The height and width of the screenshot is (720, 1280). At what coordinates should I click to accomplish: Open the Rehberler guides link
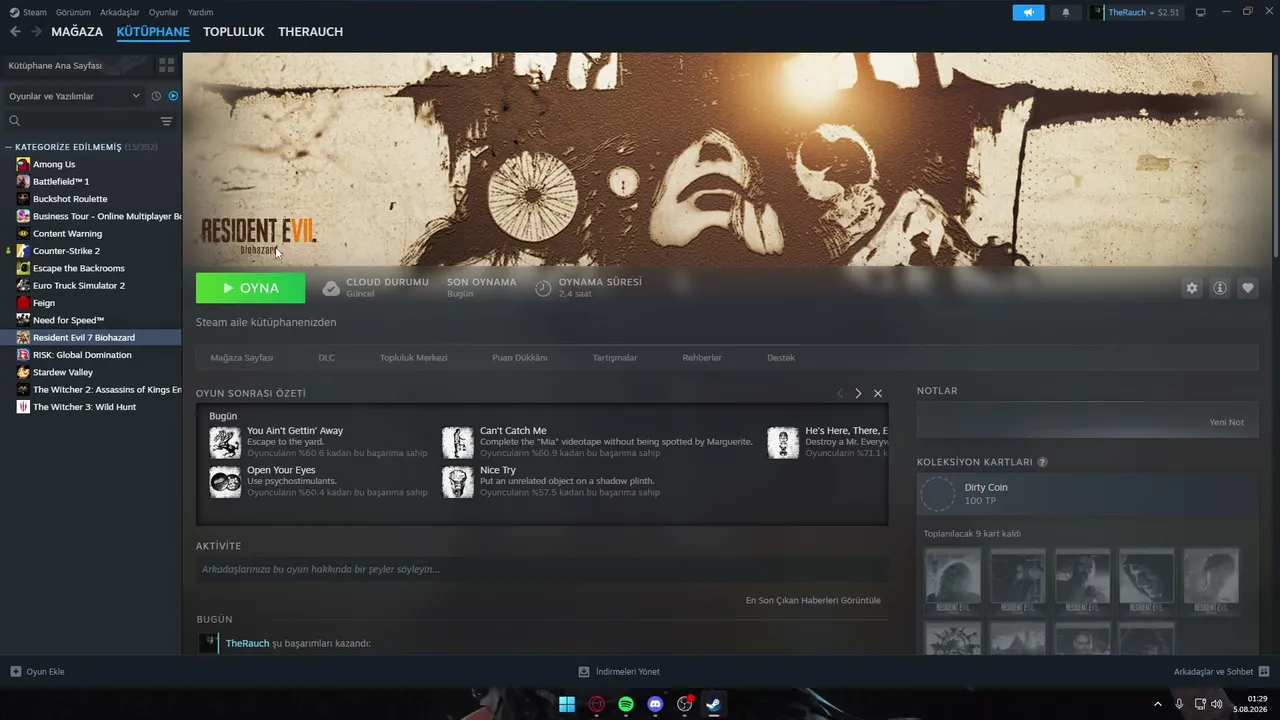(x=702, y=358)
